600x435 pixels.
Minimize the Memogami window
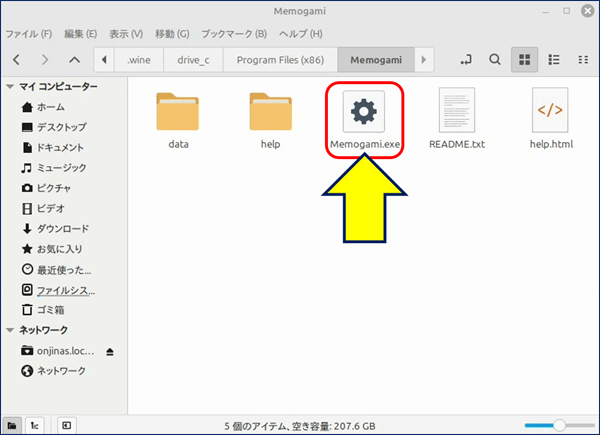point(546,12)
